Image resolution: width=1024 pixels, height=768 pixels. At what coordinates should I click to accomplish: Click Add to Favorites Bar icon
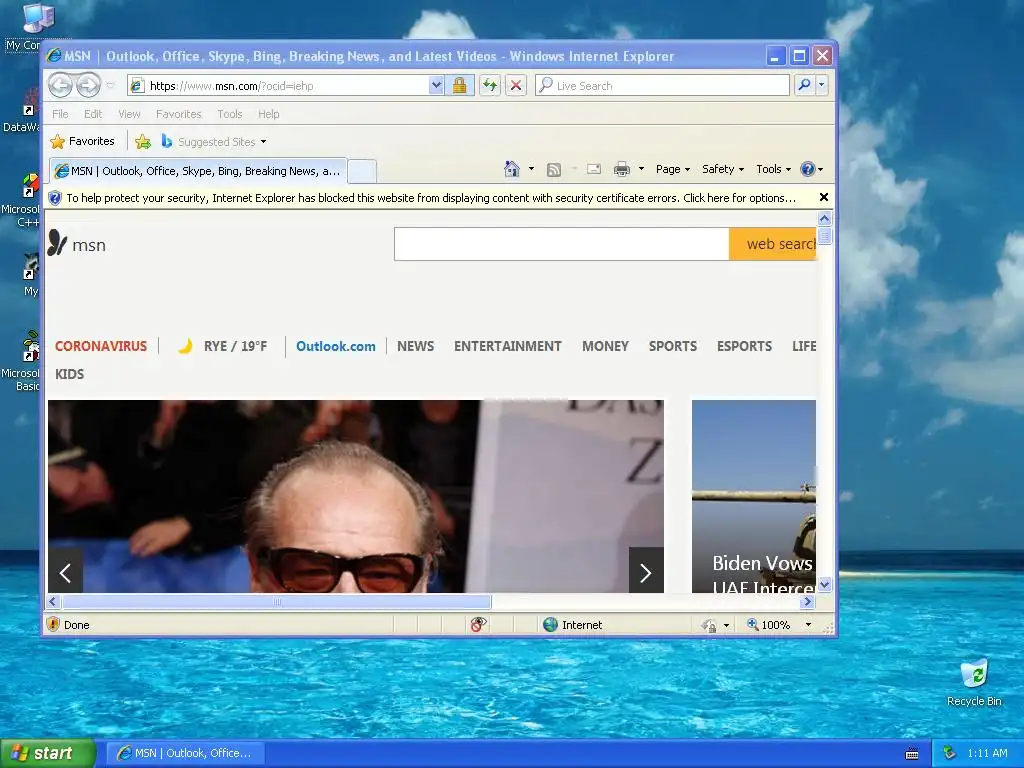pos(143,141)
